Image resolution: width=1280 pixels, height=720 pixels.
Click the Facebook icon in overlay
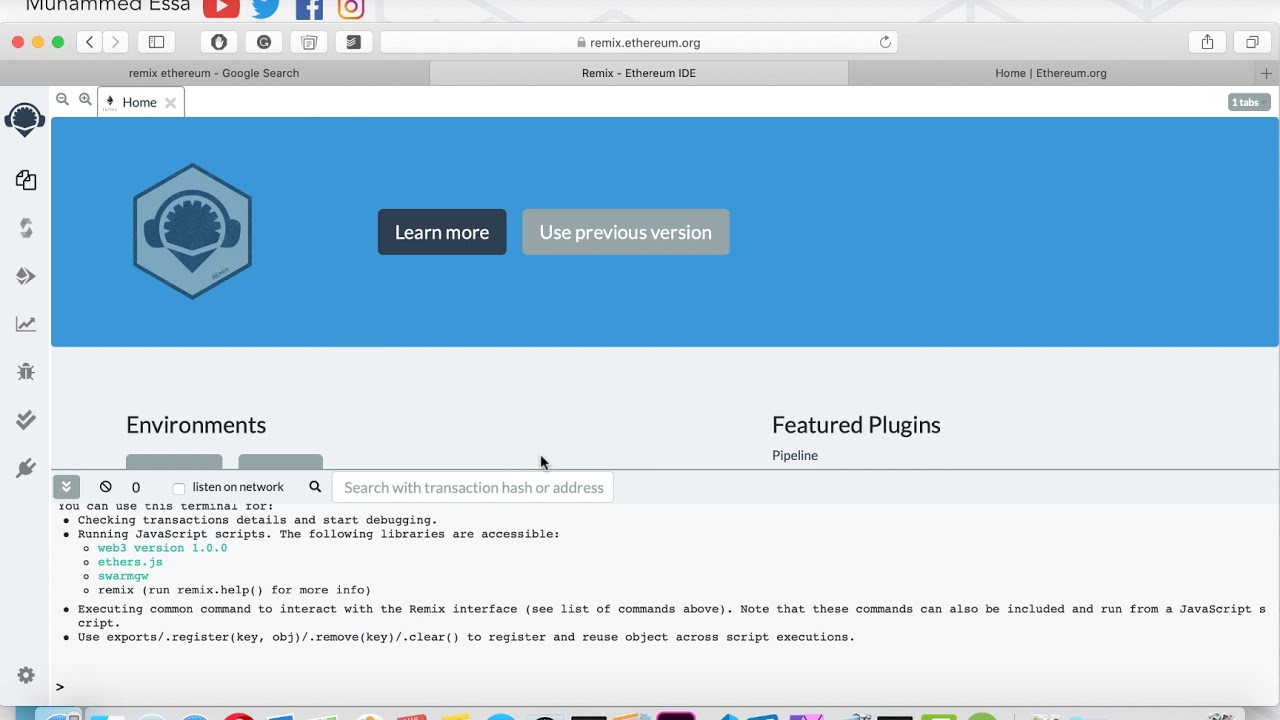309,9
